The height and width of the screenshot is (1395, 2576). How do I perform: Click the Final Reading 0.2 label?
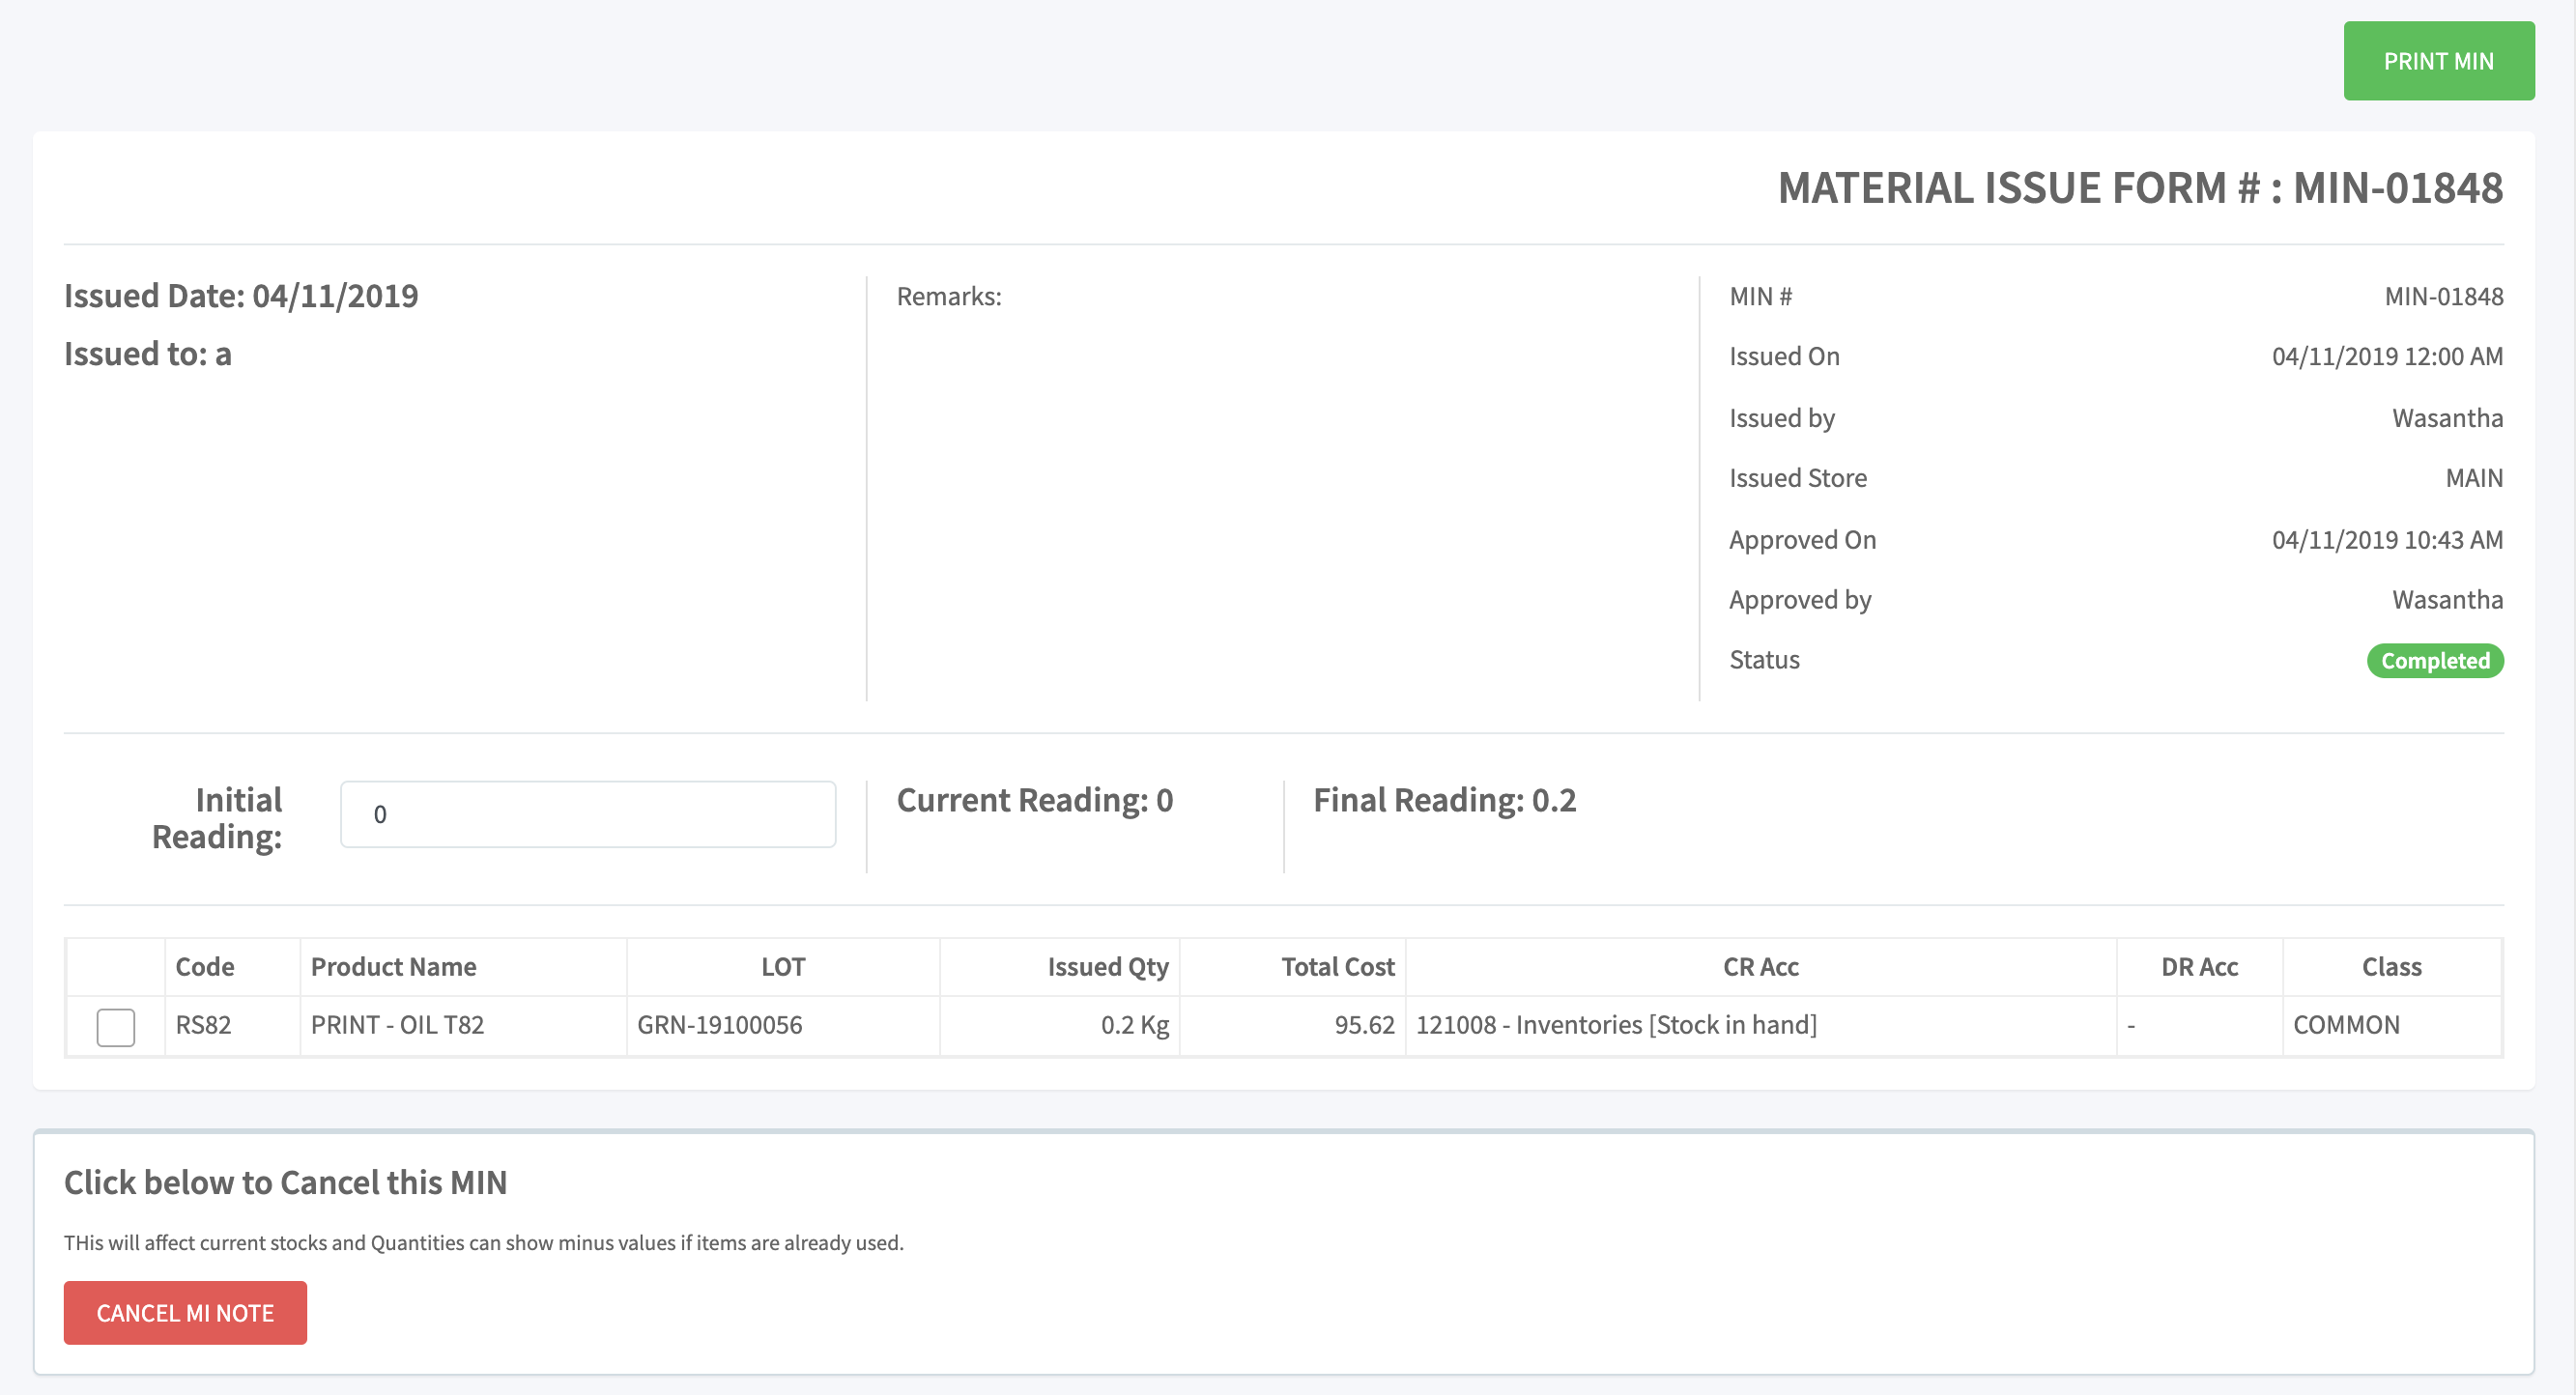[1444, 800]
